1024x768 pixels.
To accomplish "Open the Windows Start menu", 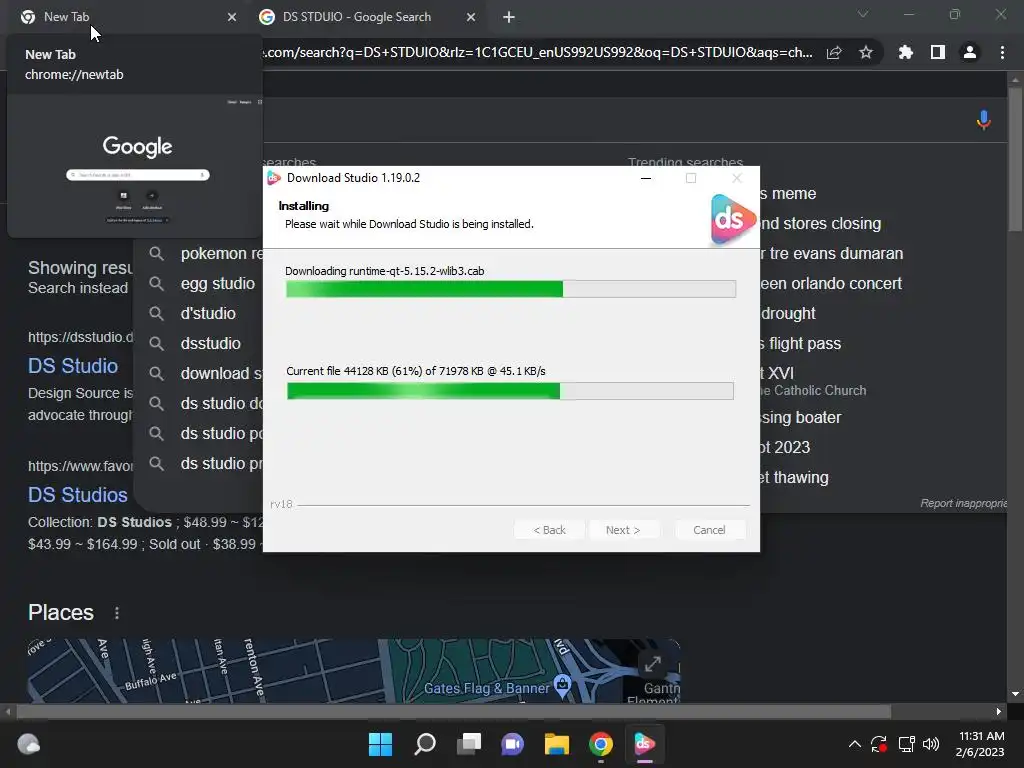I will pos(380,744).
